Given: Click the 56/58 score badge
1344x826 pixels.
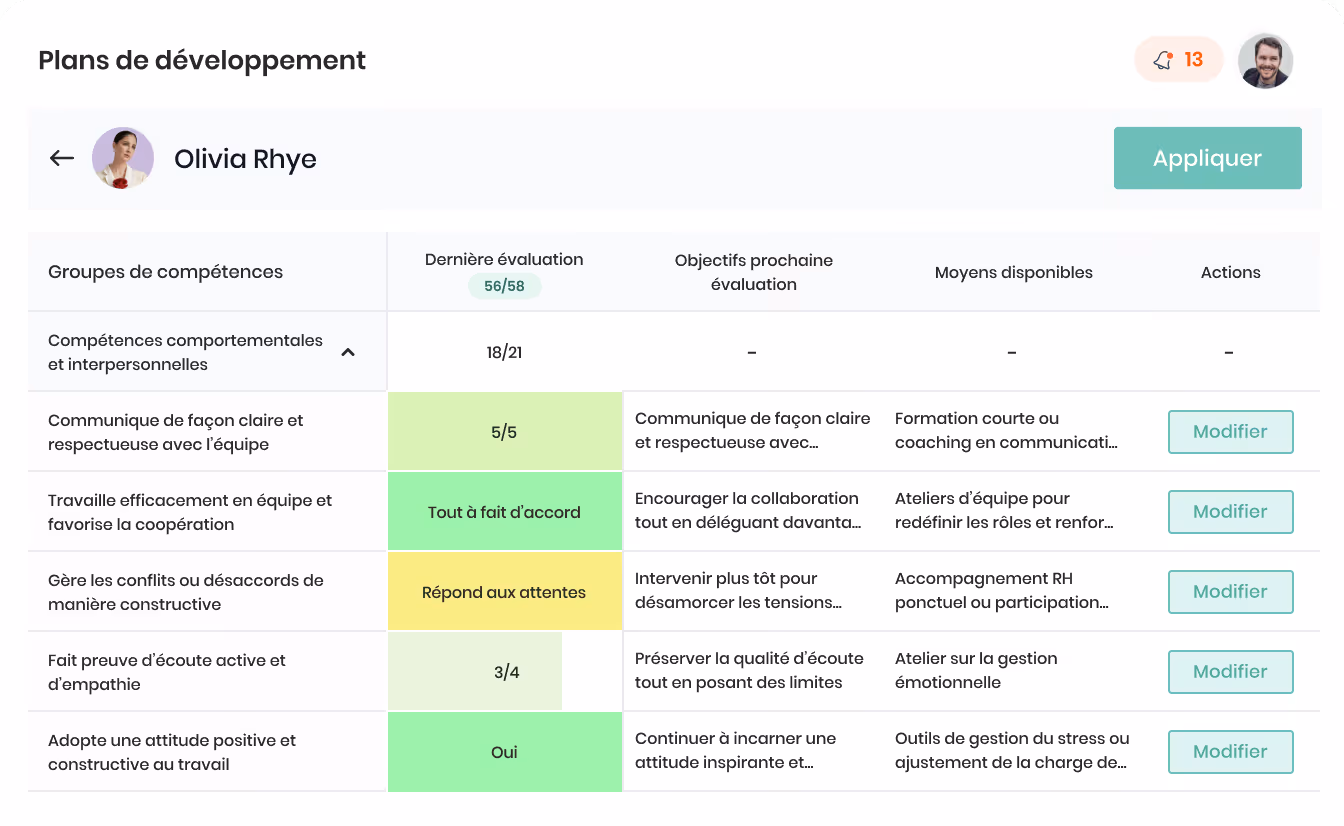Looking at the screenshot, I should coord(504,286).
